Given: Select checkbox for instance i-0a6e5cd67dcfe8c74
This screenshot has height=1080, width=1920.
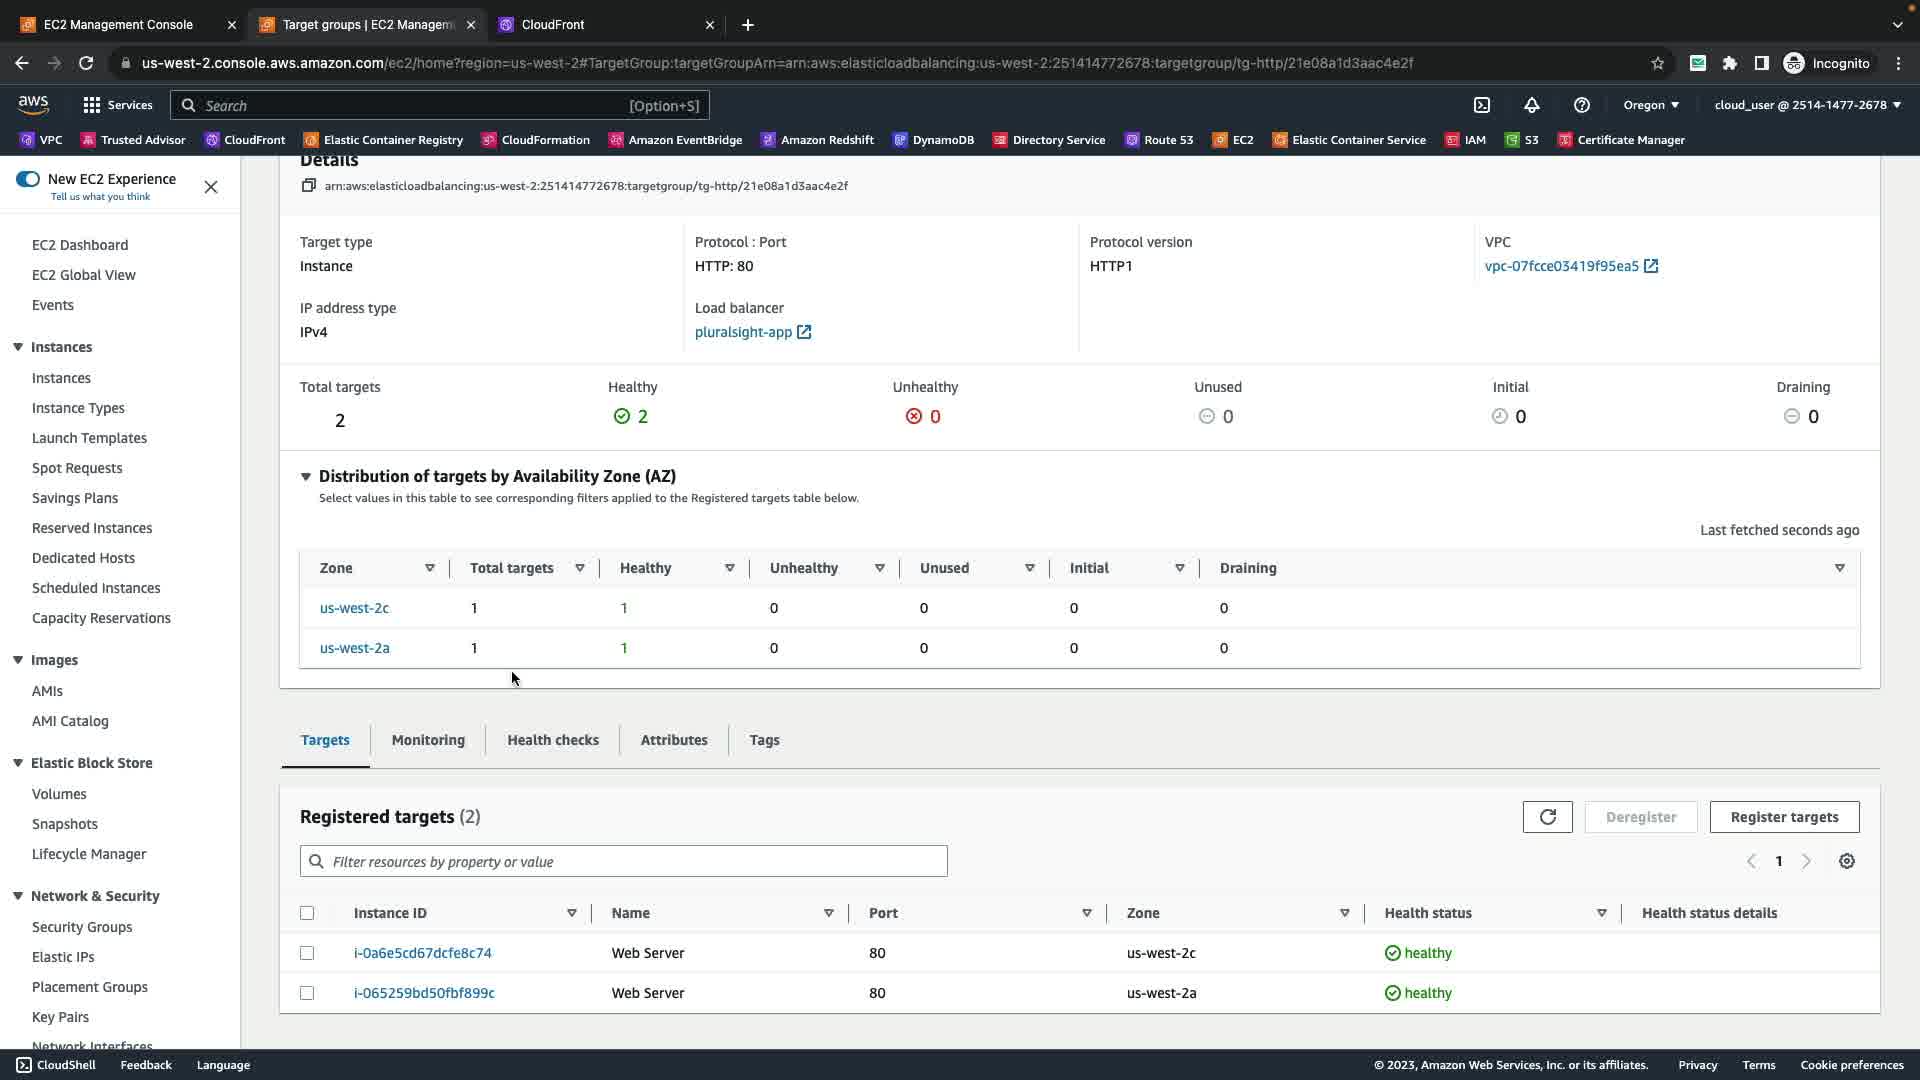Looking at the screenshot, I should point(307,953).
